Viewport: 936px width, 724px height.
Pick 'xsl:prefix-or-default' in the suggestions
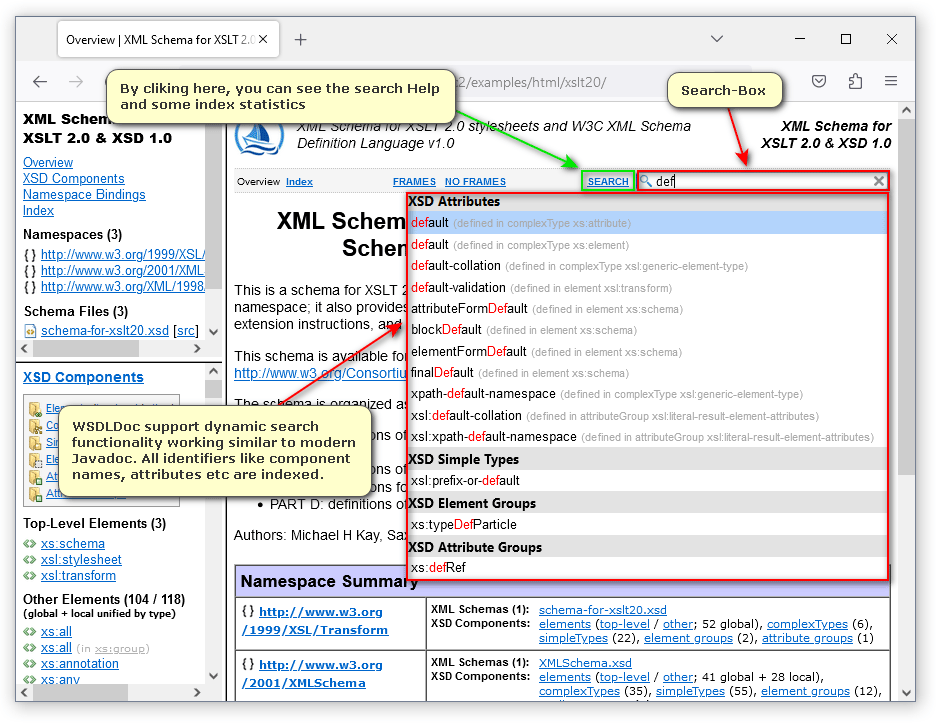pos(465,481)
